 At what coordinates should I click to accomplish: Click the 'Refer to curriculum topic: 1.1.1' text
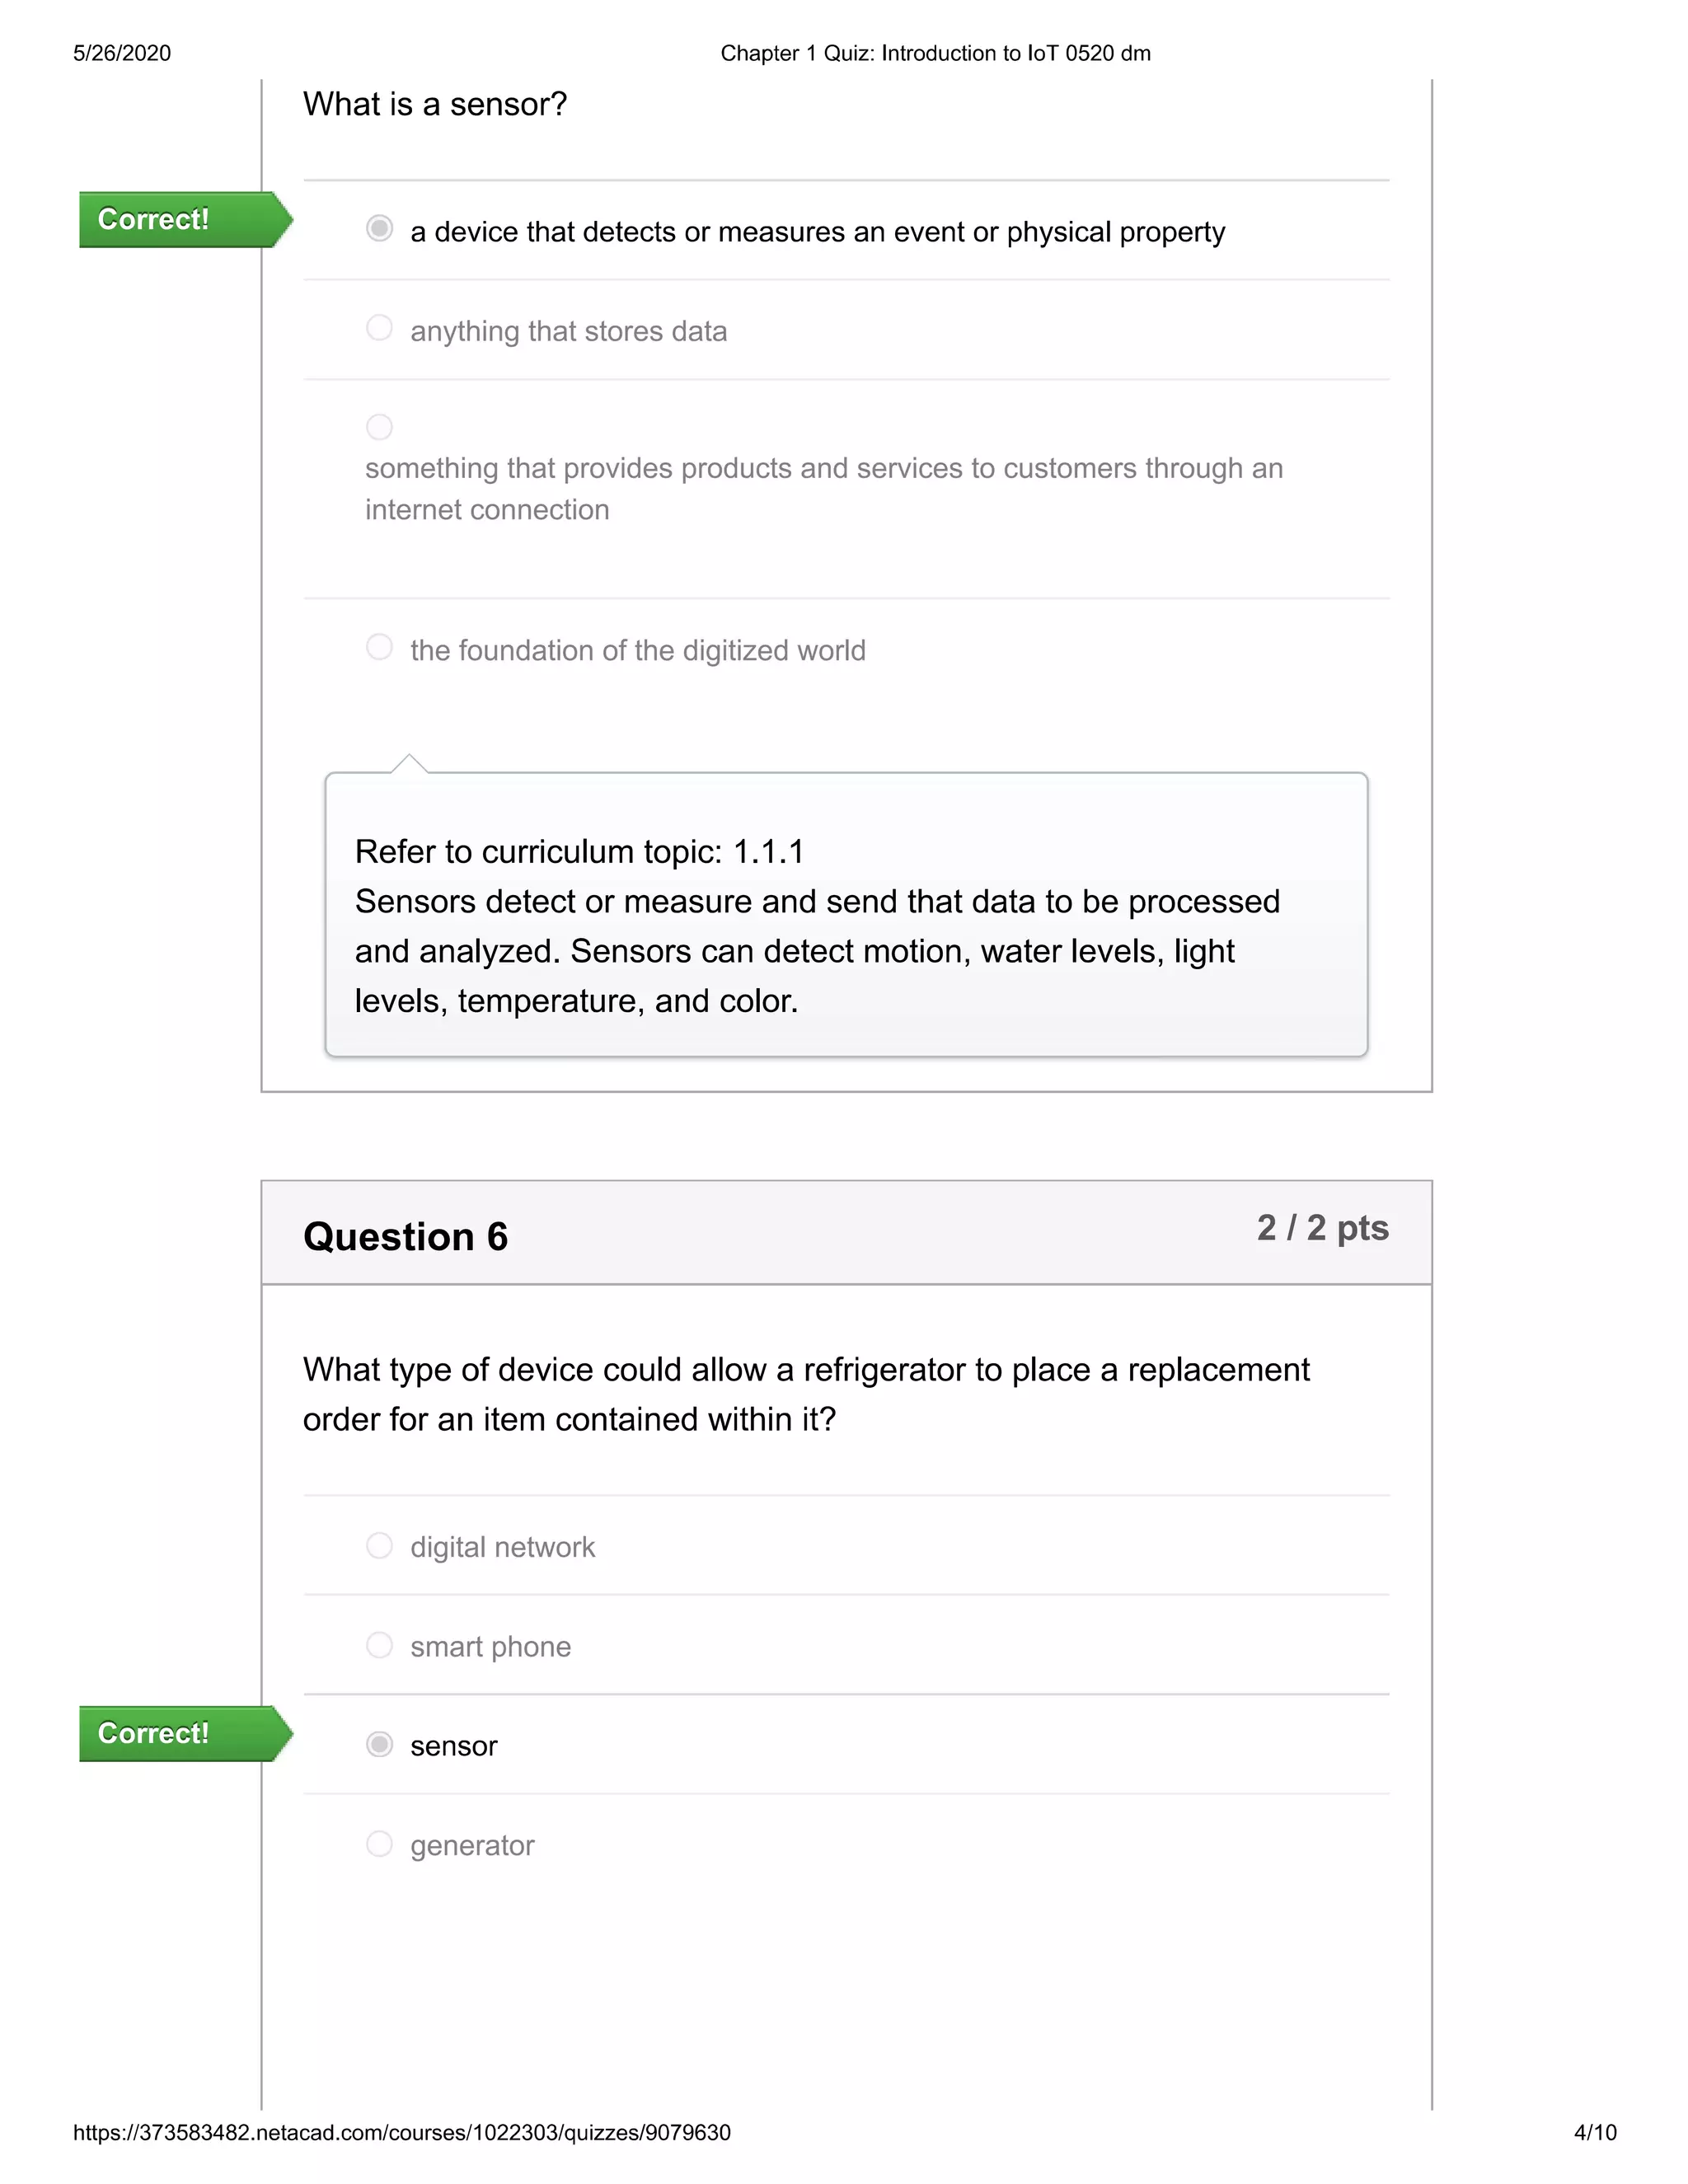click(x=579, y=851)
